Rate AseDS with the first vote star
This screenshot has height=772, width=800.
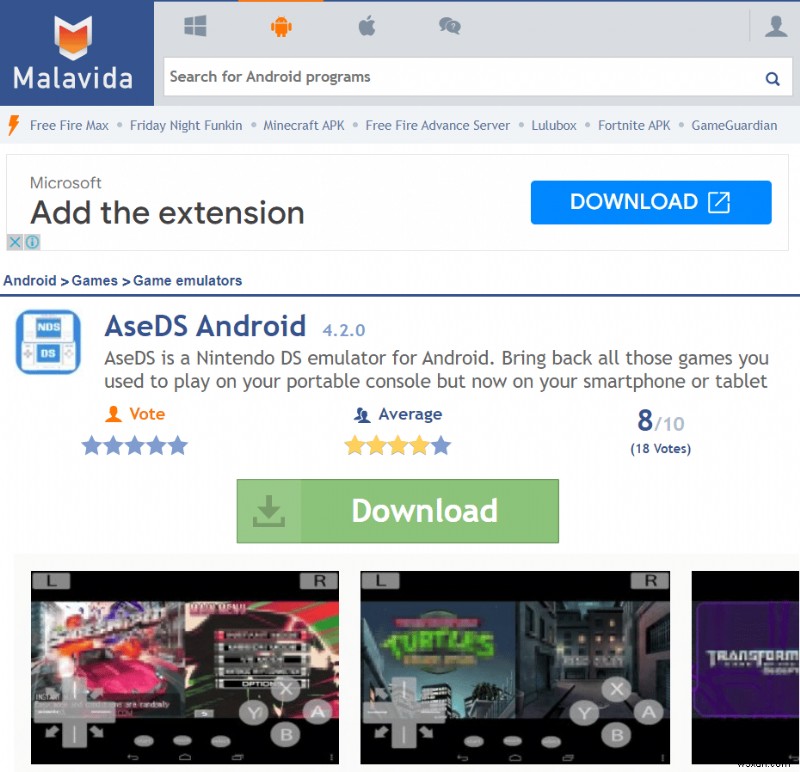coord(92,446)
